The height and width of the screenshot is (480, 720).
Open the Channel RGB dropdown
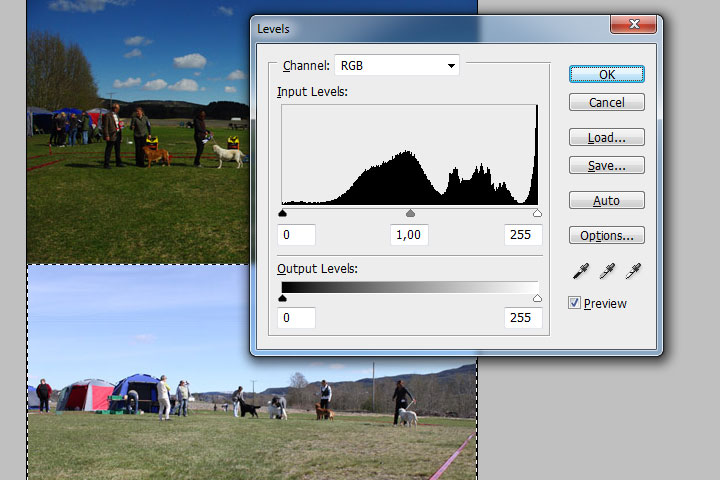396,66
